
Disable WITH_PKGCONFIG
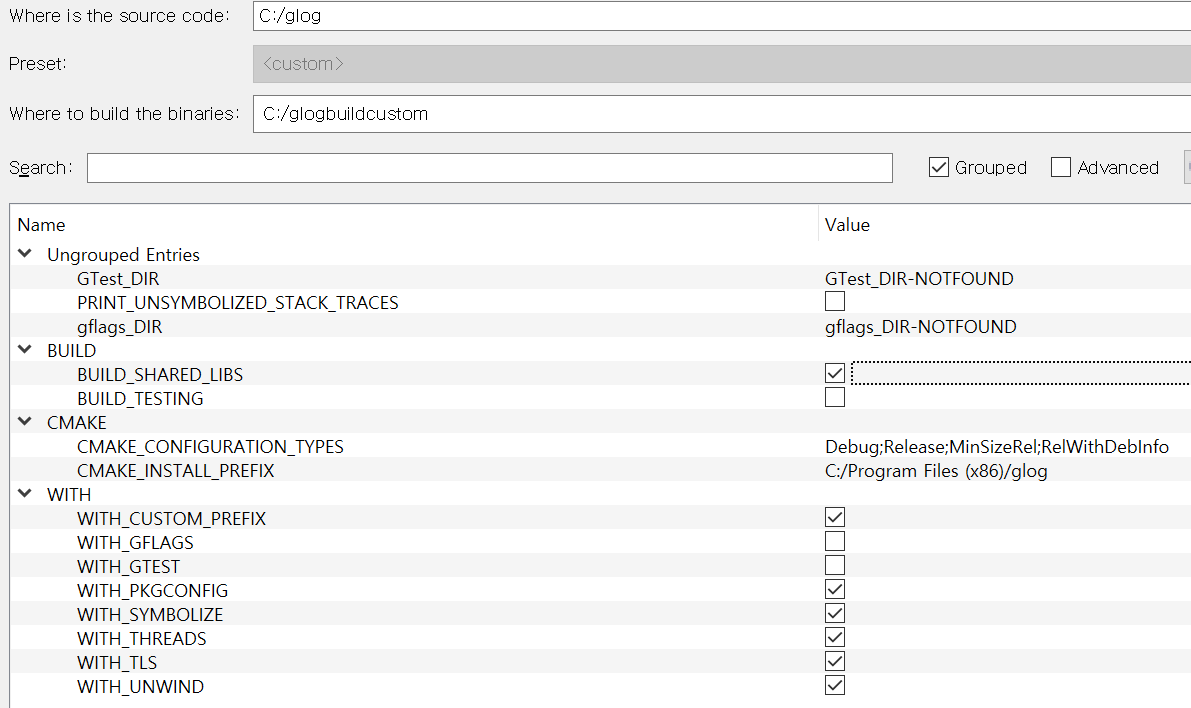point(835,589)
